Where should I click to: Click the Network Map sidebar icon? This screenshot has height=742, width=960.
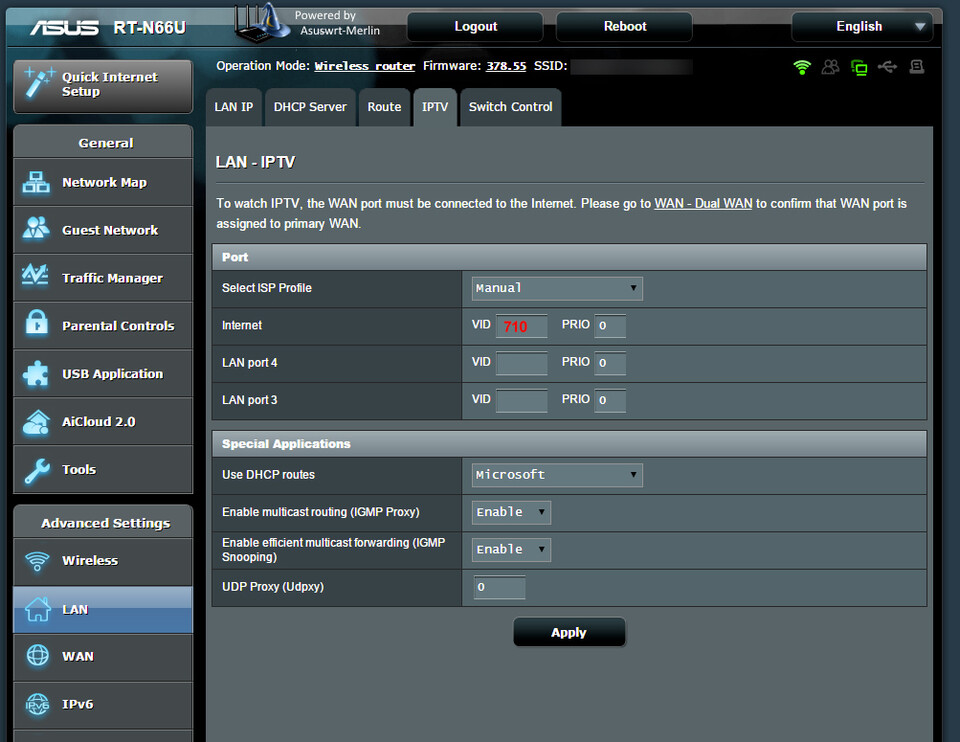37,183
